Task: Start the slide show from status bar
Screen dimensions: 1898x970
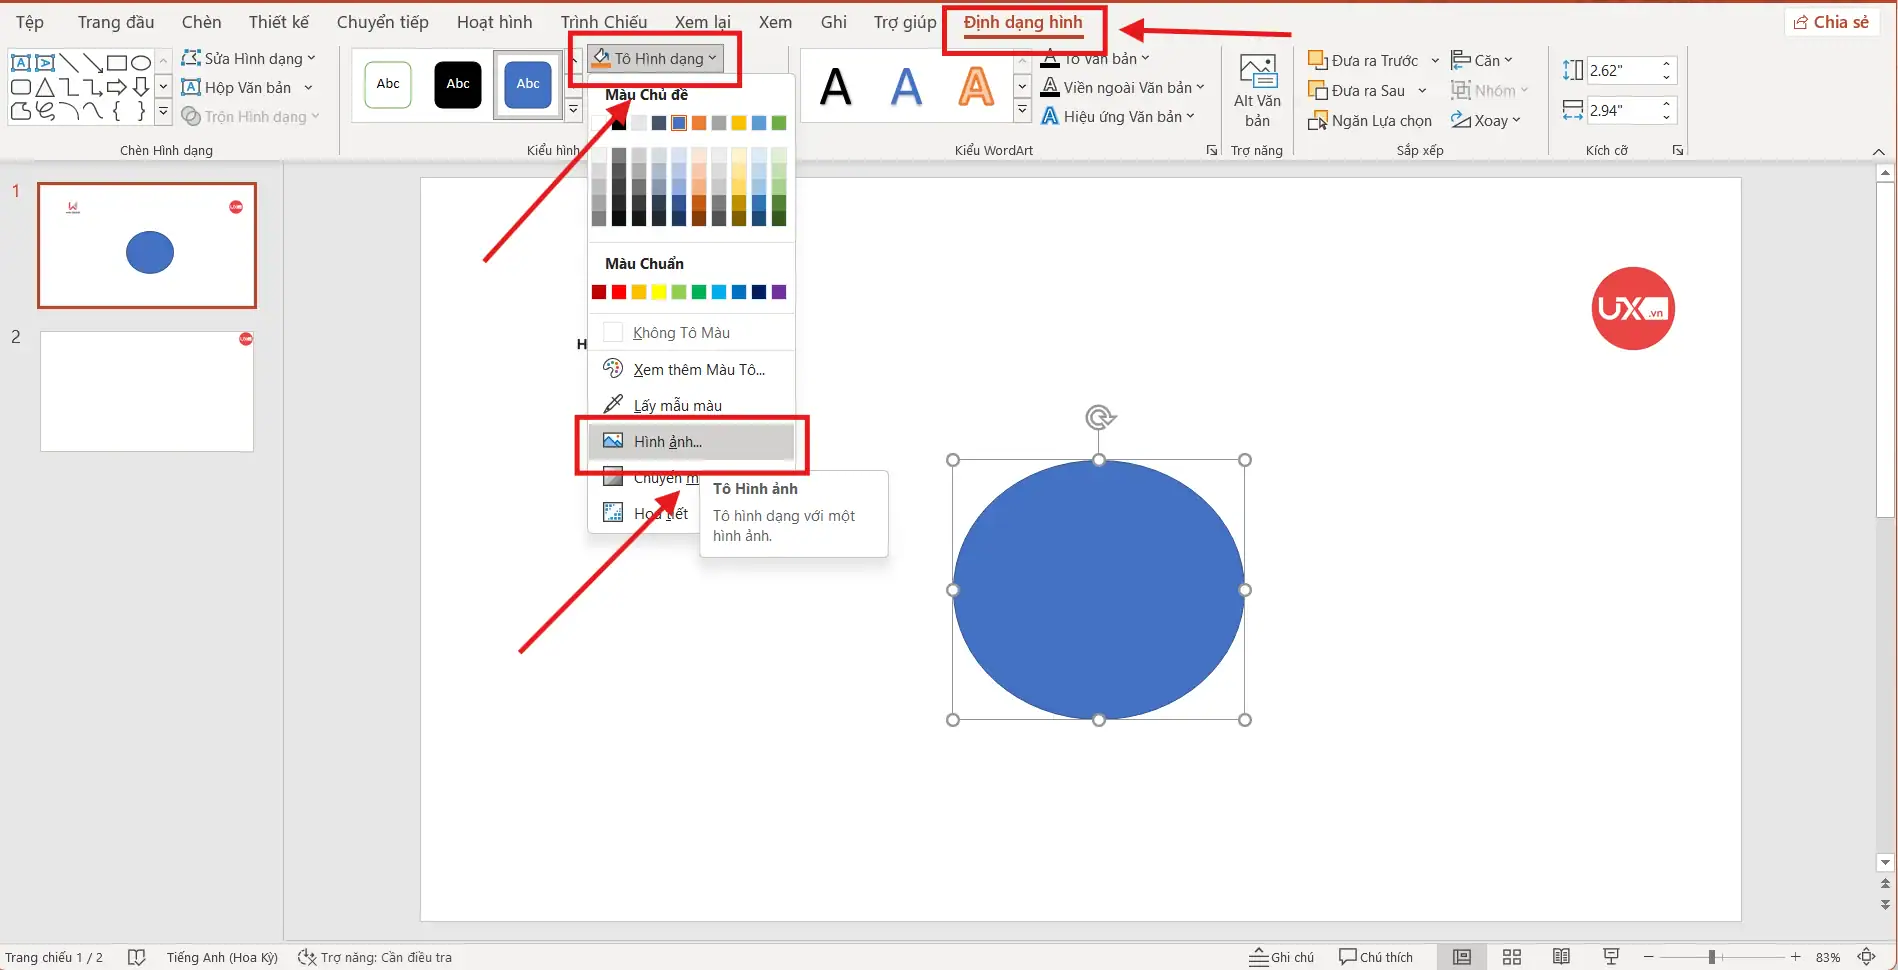Action: (1610, 957)
